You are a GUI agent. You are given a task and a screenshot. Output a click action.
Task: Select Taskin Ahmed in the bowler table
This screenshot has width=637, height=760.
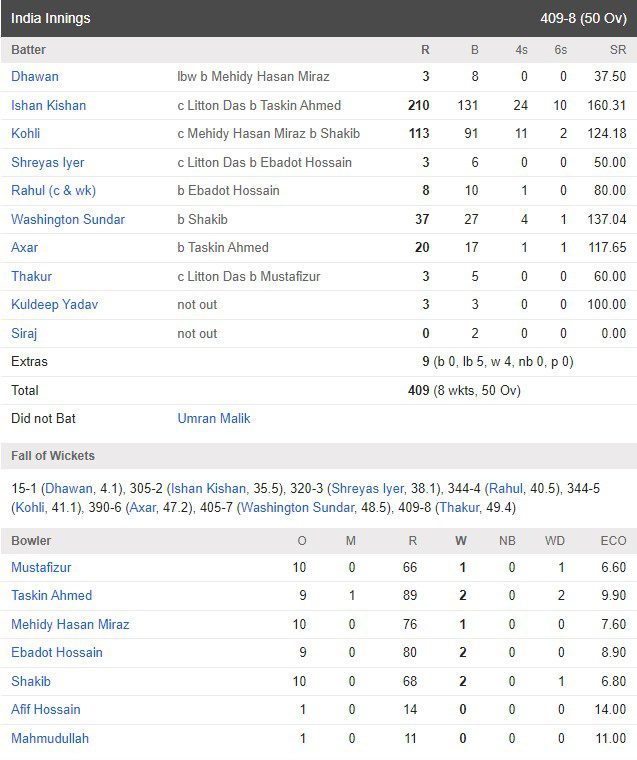click(51, 595)
